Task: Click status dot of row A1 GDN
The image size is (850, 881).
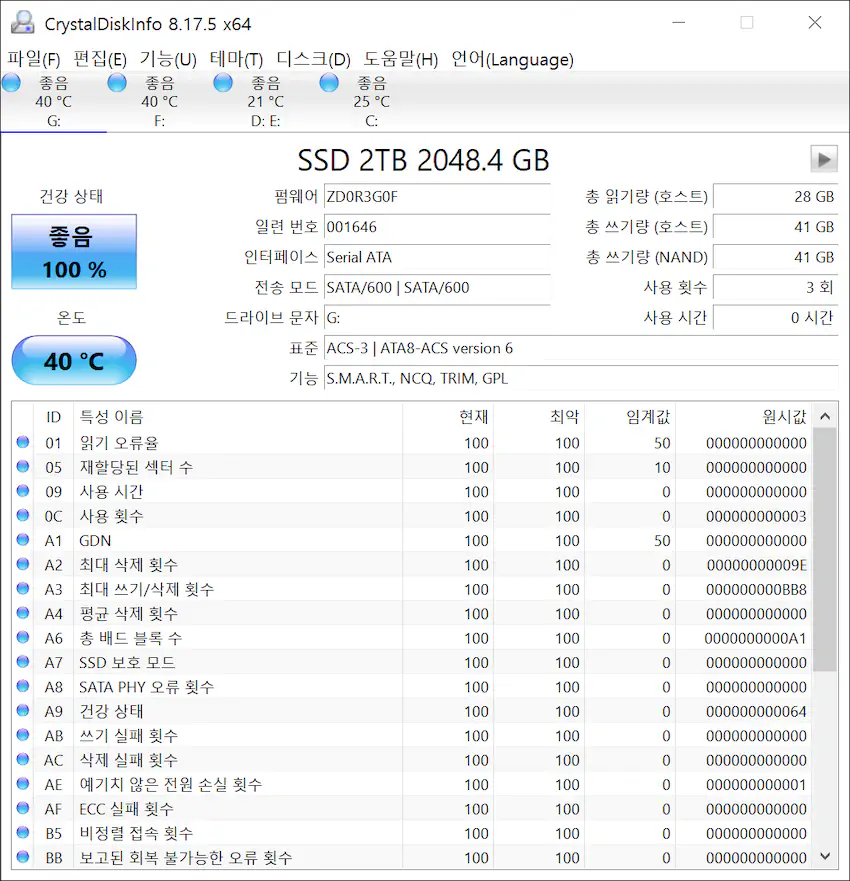Action: click(x=23, y=540)
